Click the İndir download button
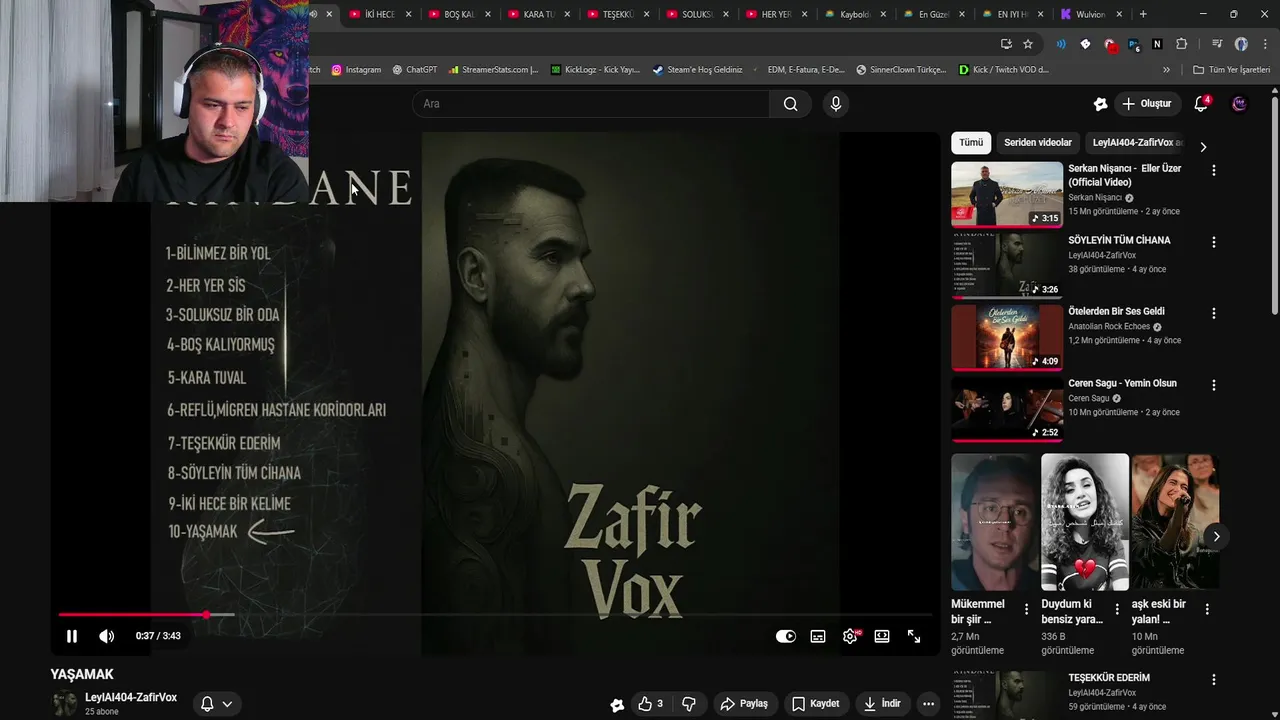Image resolution: width=1280 pixels, height=720 pixels. [x=882, y=704]
